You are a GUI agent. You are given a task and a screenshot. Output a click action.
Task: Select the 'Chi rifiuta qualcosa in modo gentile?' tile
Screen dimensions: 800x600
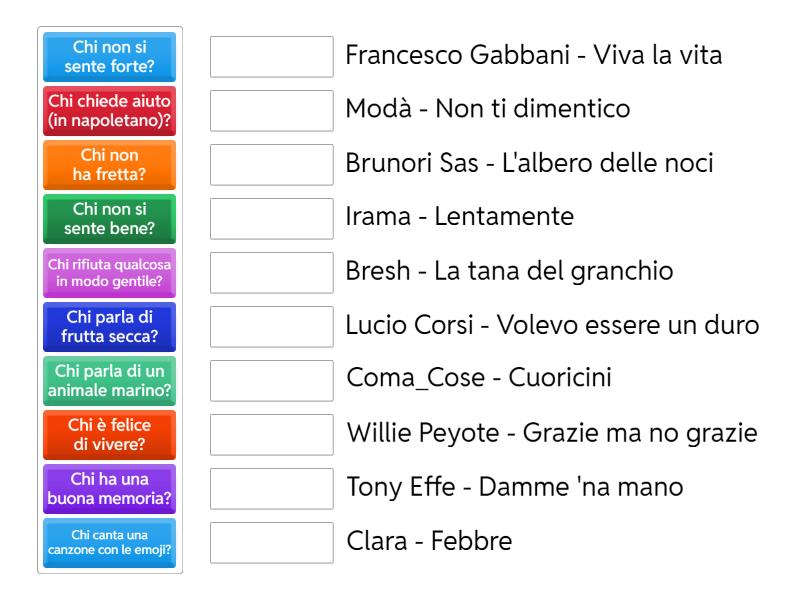(110, 273)
